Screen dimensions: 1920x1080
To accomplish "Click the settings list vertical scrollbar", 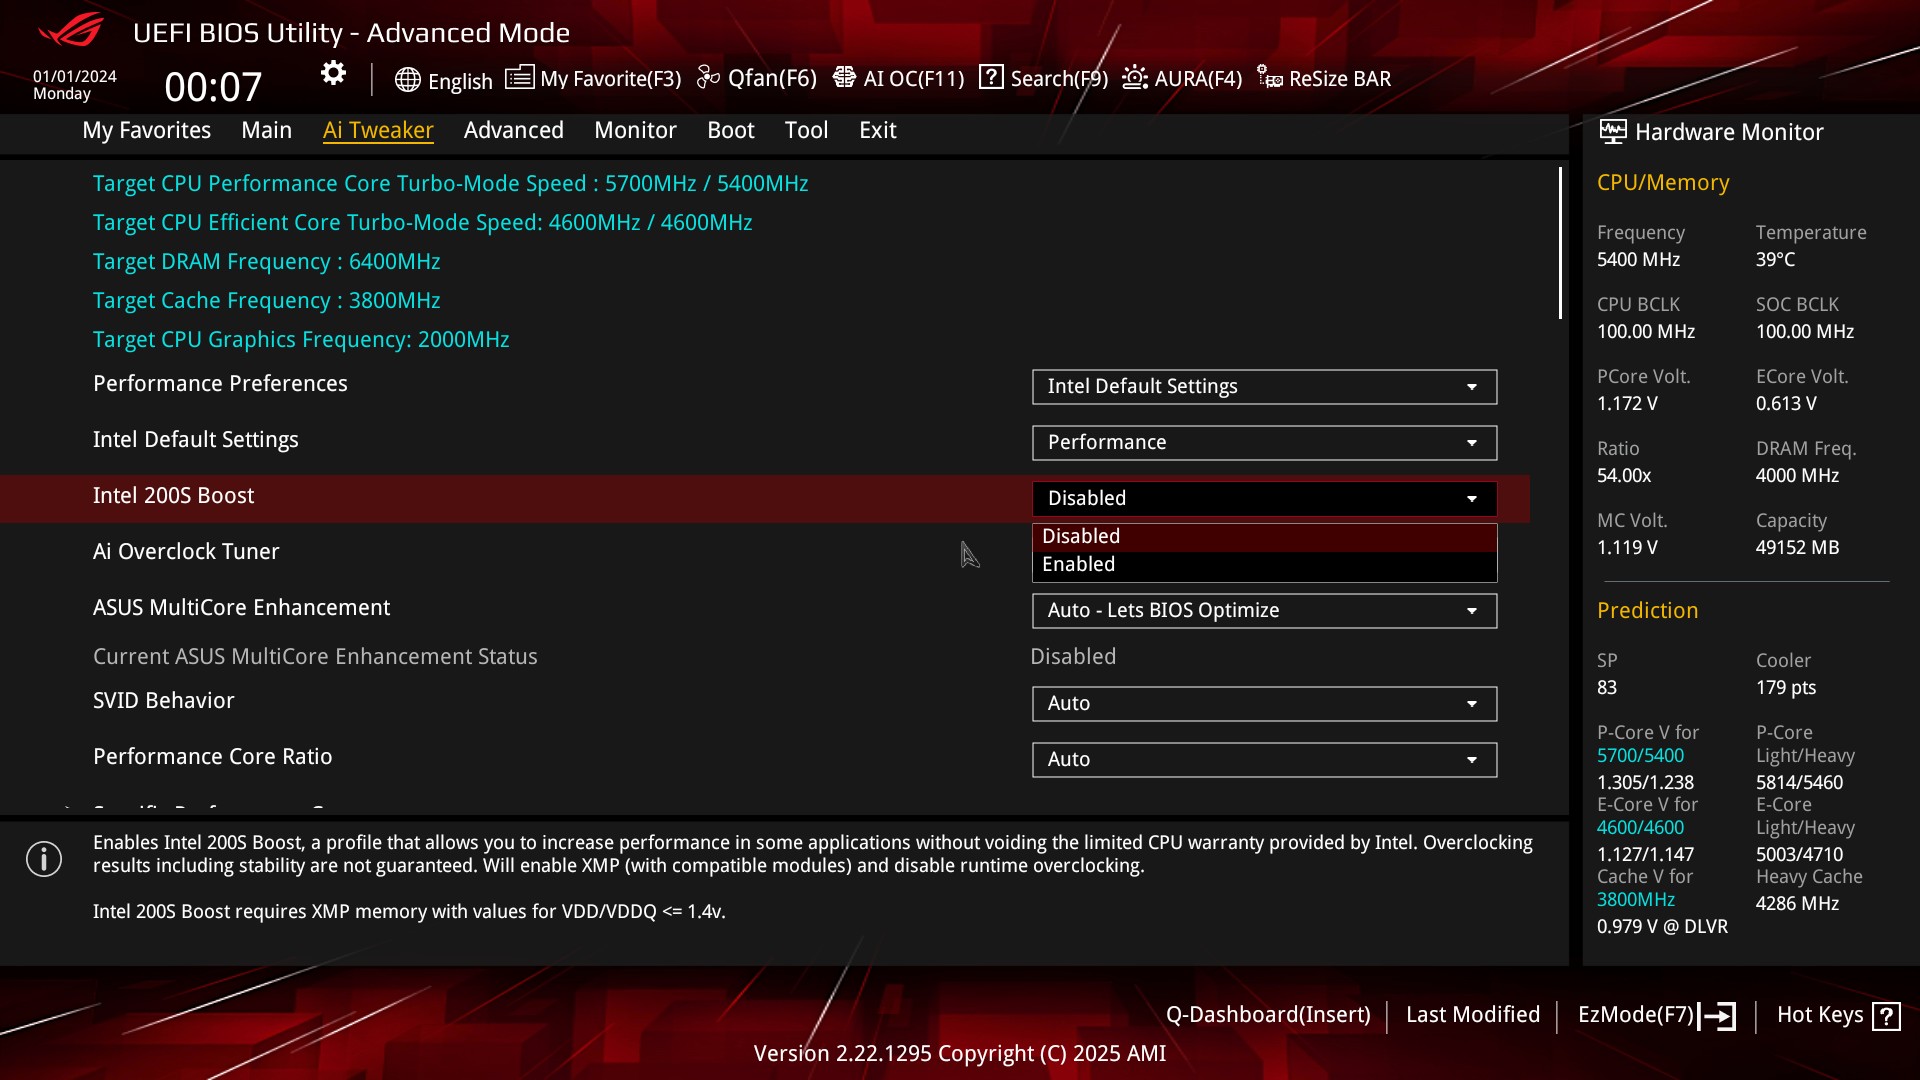I will tap(1560, 243).
